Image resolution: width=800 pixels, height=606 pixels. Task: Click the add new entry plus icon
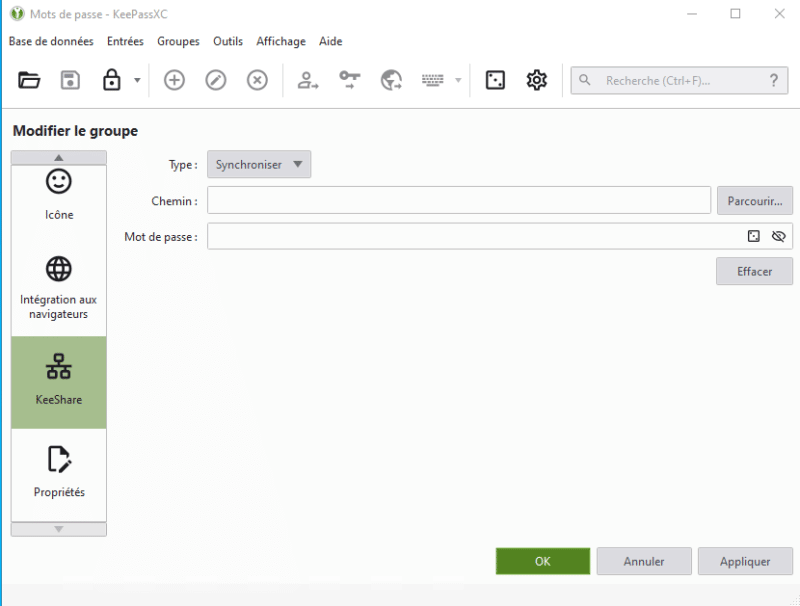click(174, 80)
